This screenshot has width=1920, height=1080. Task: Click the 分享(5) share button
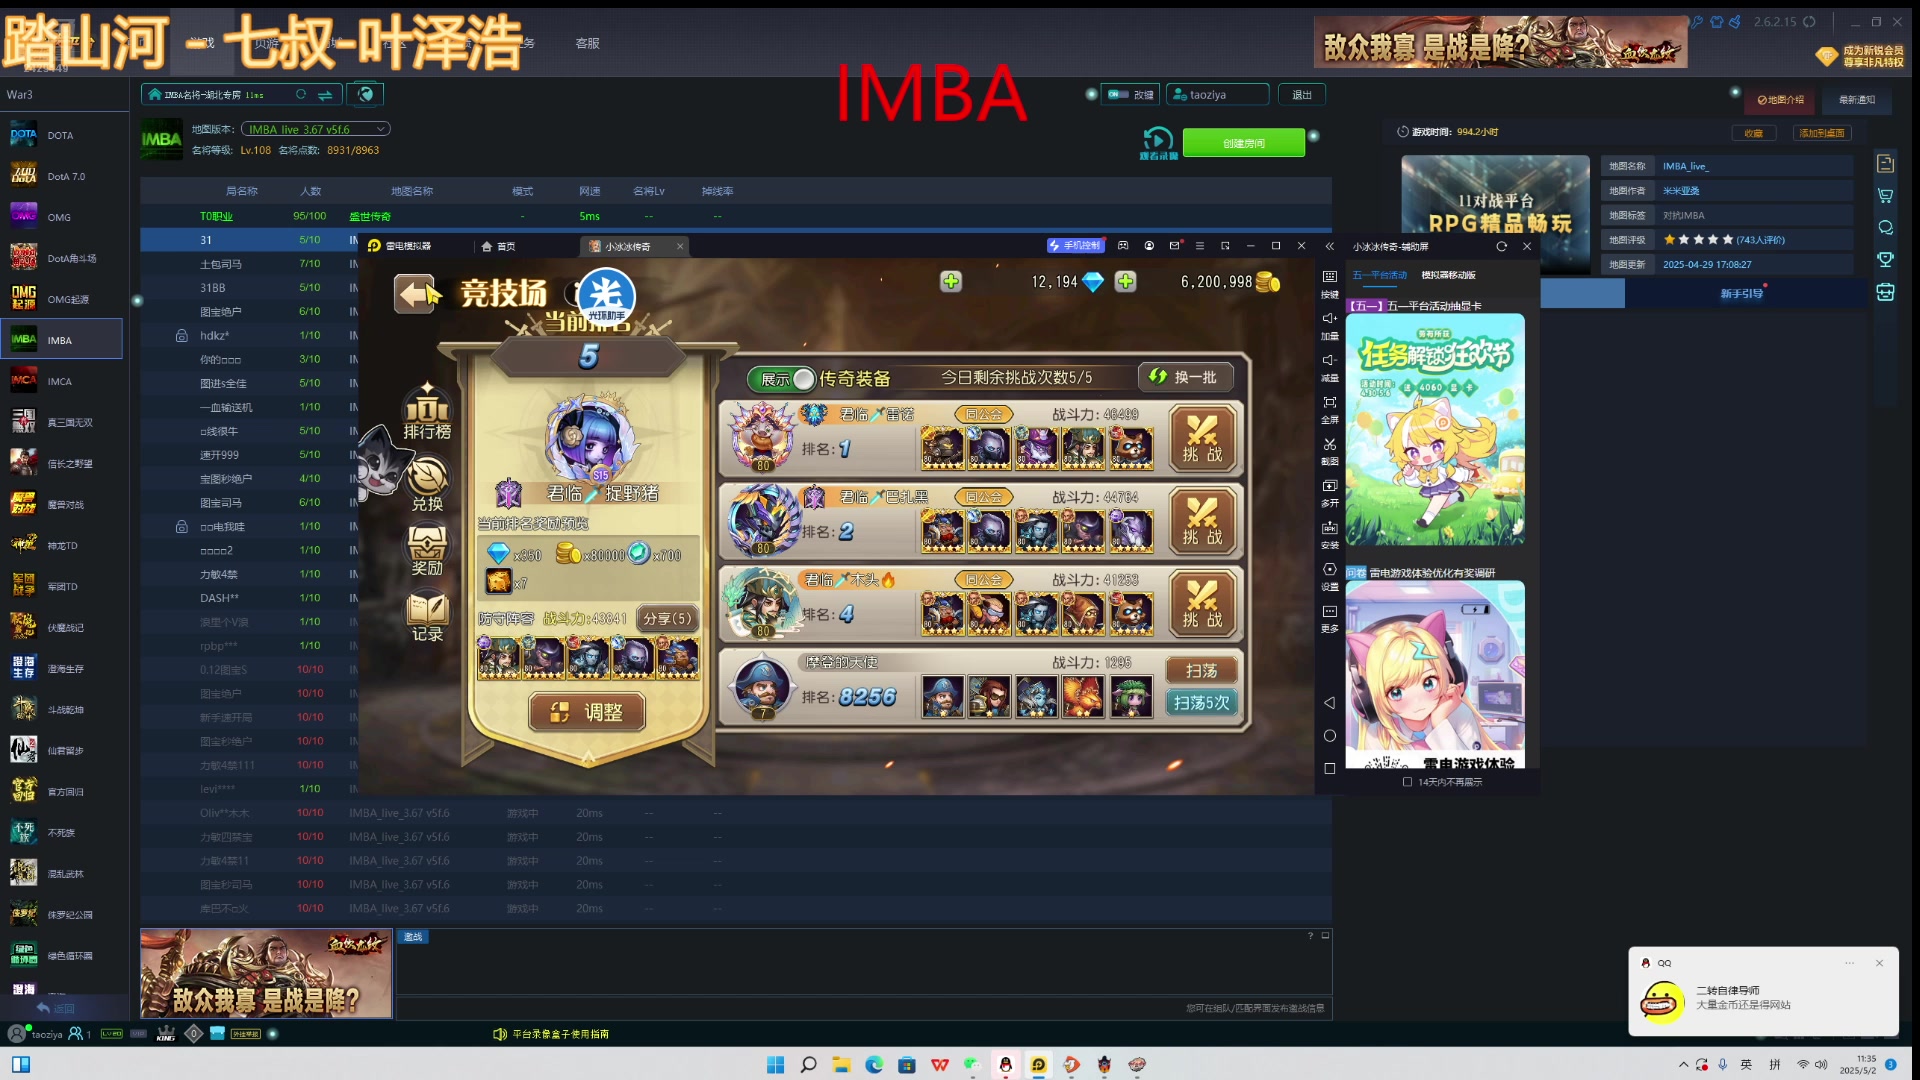[x=666, y=619]
